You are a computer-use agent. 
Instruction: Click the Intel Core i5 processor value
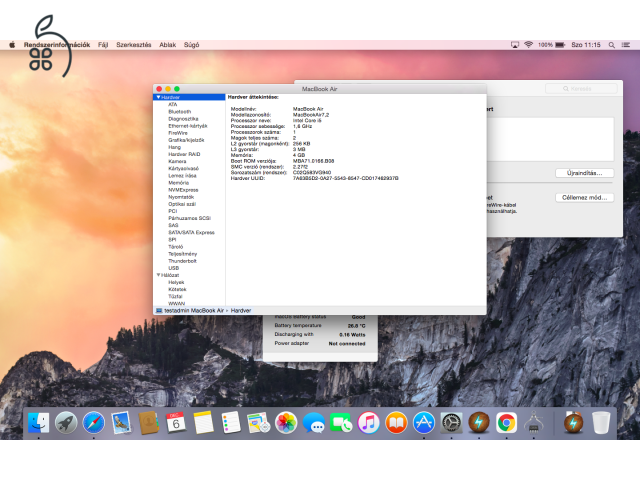307,120
